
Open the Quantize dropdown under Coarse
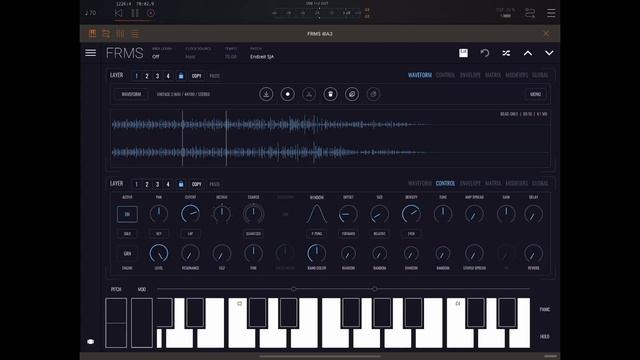pos(253,234)
